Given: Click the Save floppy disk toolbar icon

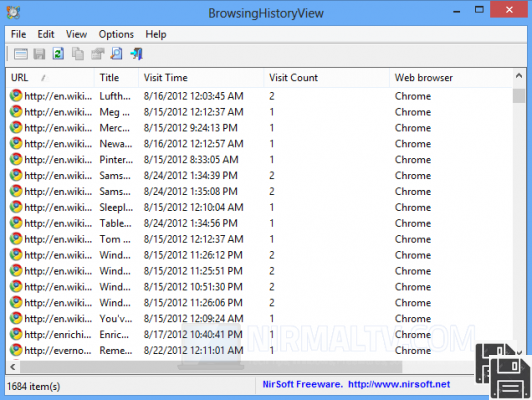Looking at the screenshot, I should [39, 54].
